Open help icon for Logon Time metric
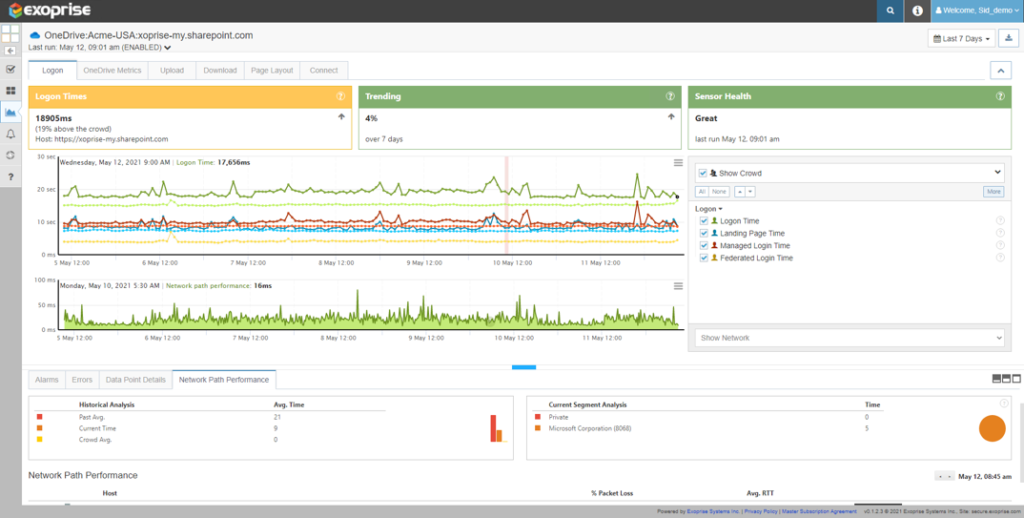Image resolution: width=1024 pixels, height=518 pixels. pos(1000,221)
